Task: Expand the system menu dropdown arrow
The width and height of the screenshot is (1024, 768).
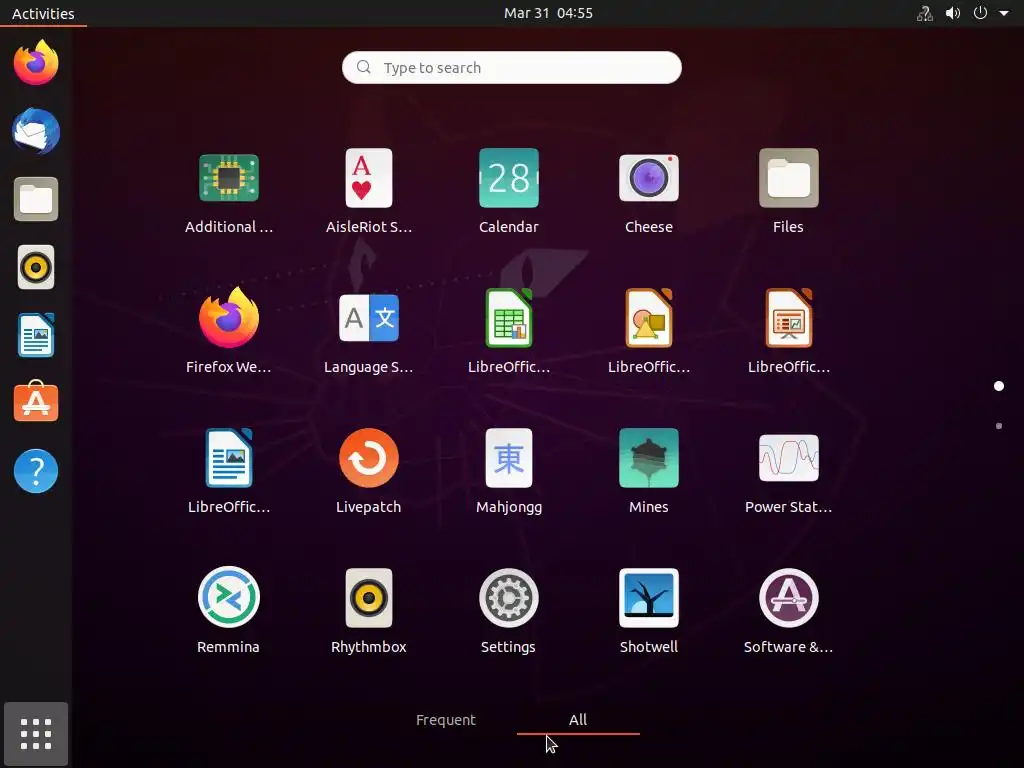Action: coord(1004,13)
